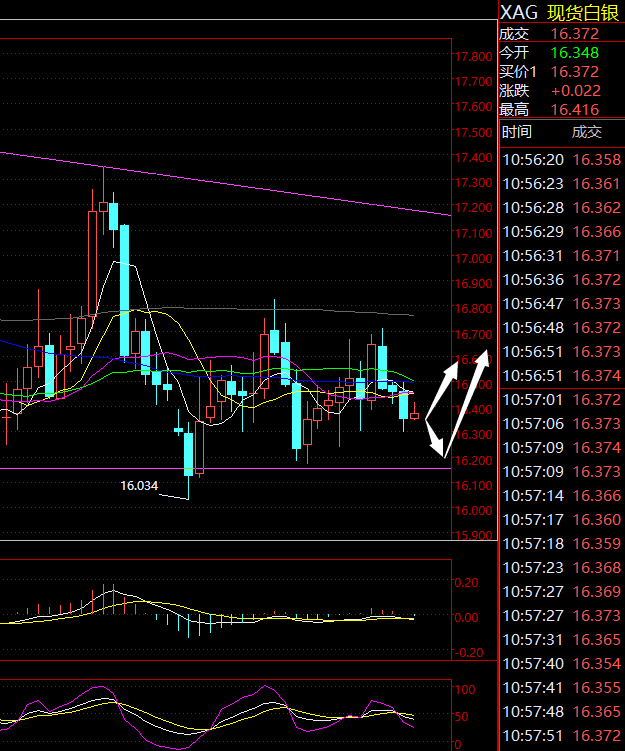Click the 10:57:14 tick row
The width and height of the screenshot is (625, 751).
point(562,495)
